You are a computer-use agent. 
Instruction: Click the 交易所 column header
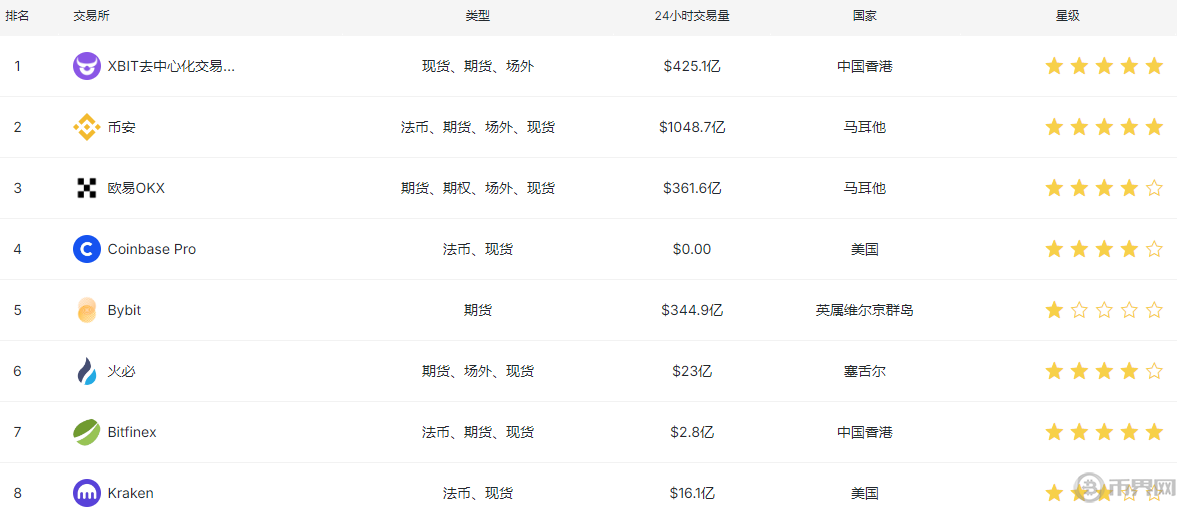(x=91, y=16)
